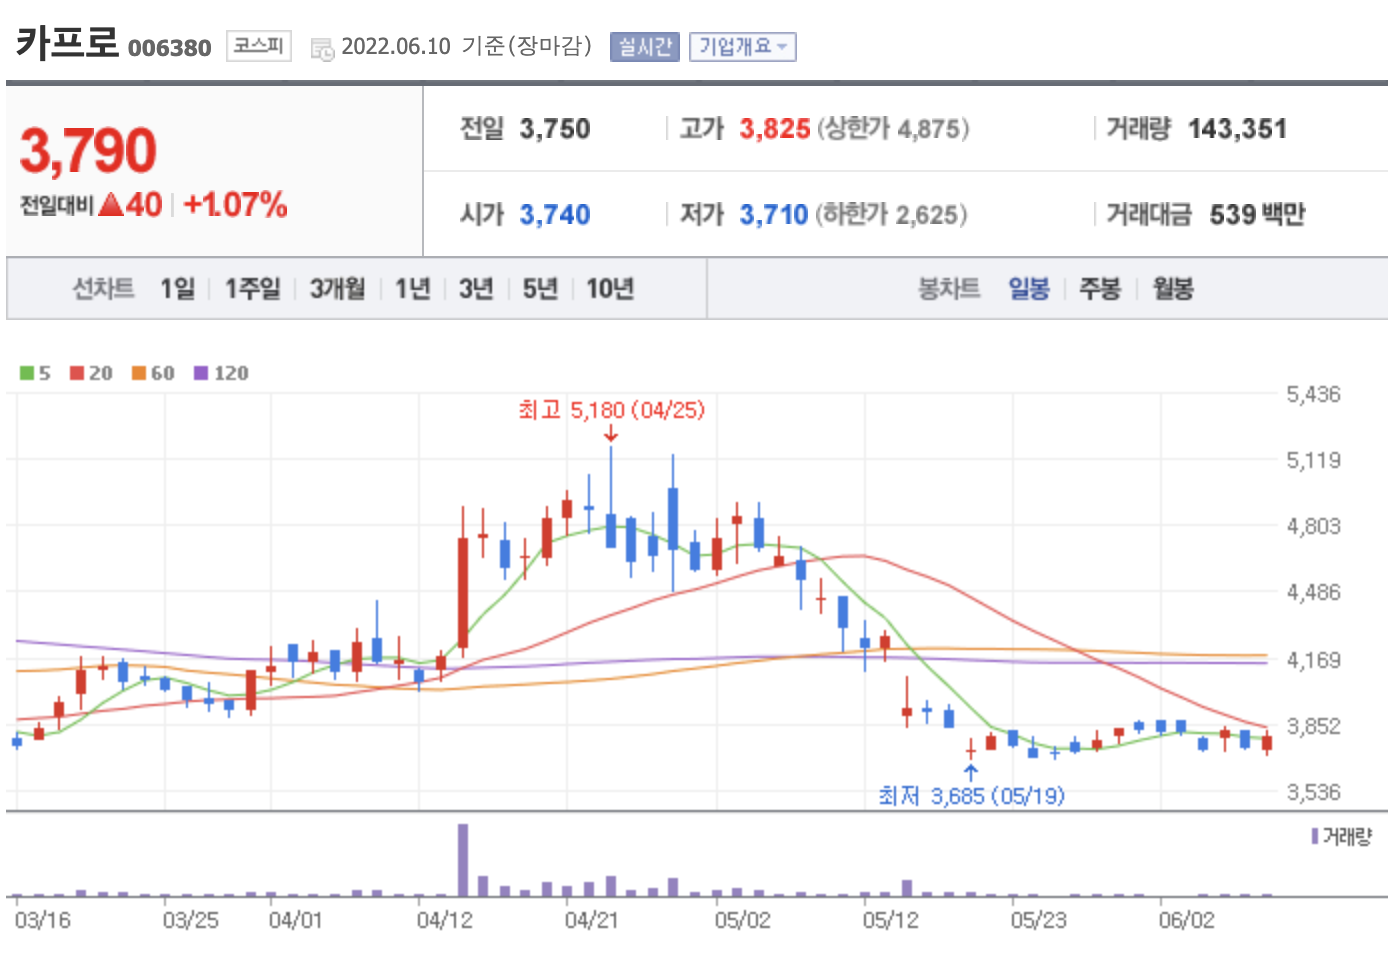Screen dimensions: 1388x966
Task: Click the 4,169 price axis label
Action: (x=1313, y=660)
